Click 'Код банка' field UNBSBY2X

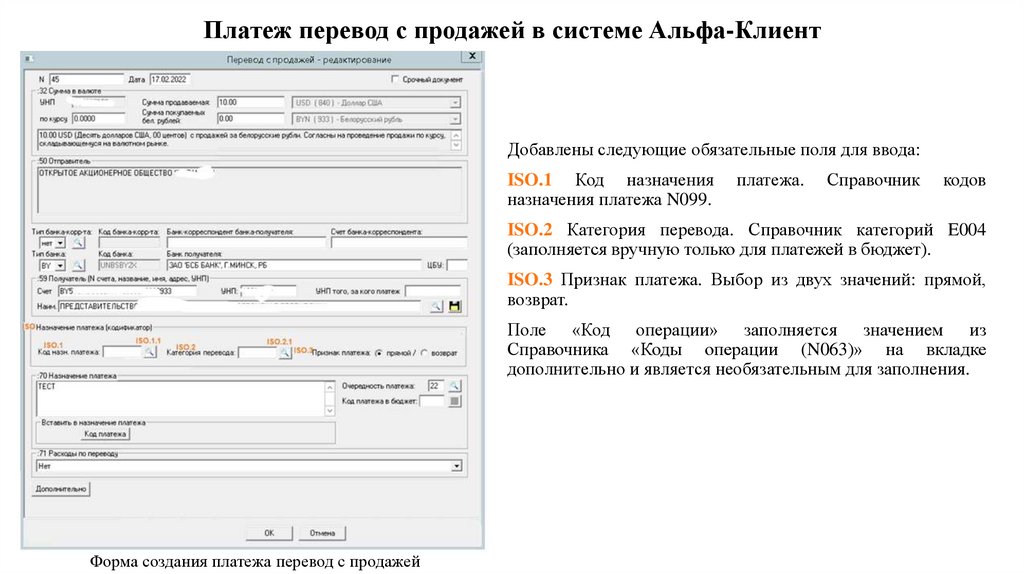[x=129, y=265]
